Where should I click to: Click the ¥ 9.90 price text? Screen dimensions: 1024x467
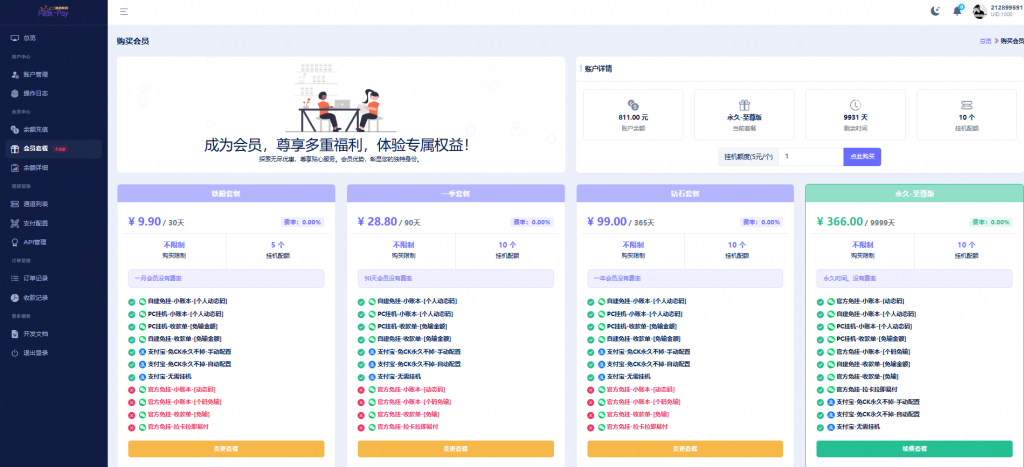pos(144,221)
